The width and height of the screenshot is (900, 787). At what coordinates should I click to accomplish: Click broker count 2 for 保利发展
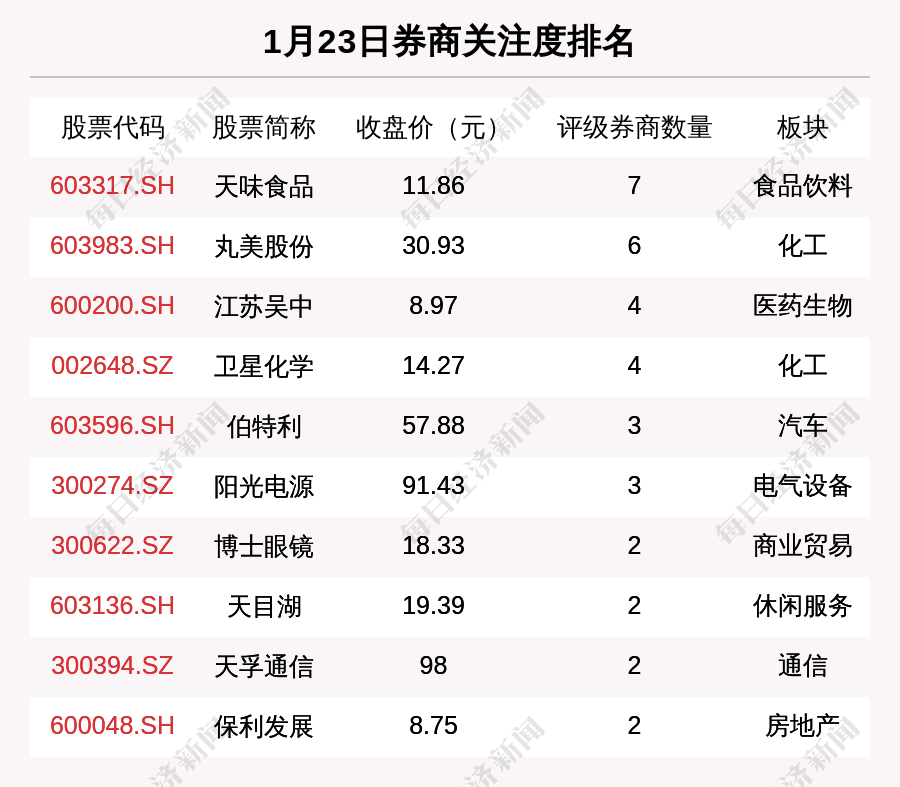pos(634,726)
